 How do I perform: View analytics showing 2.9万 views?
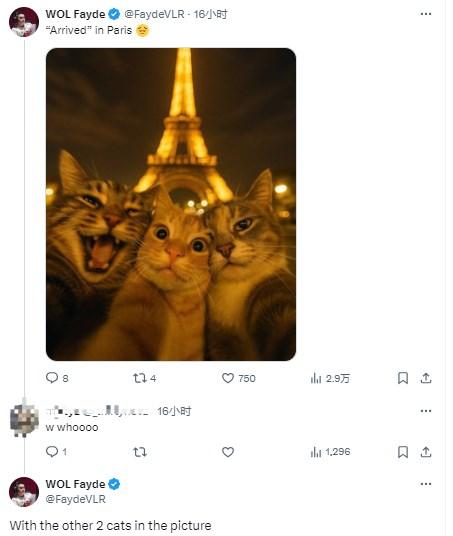pos(330,378)
